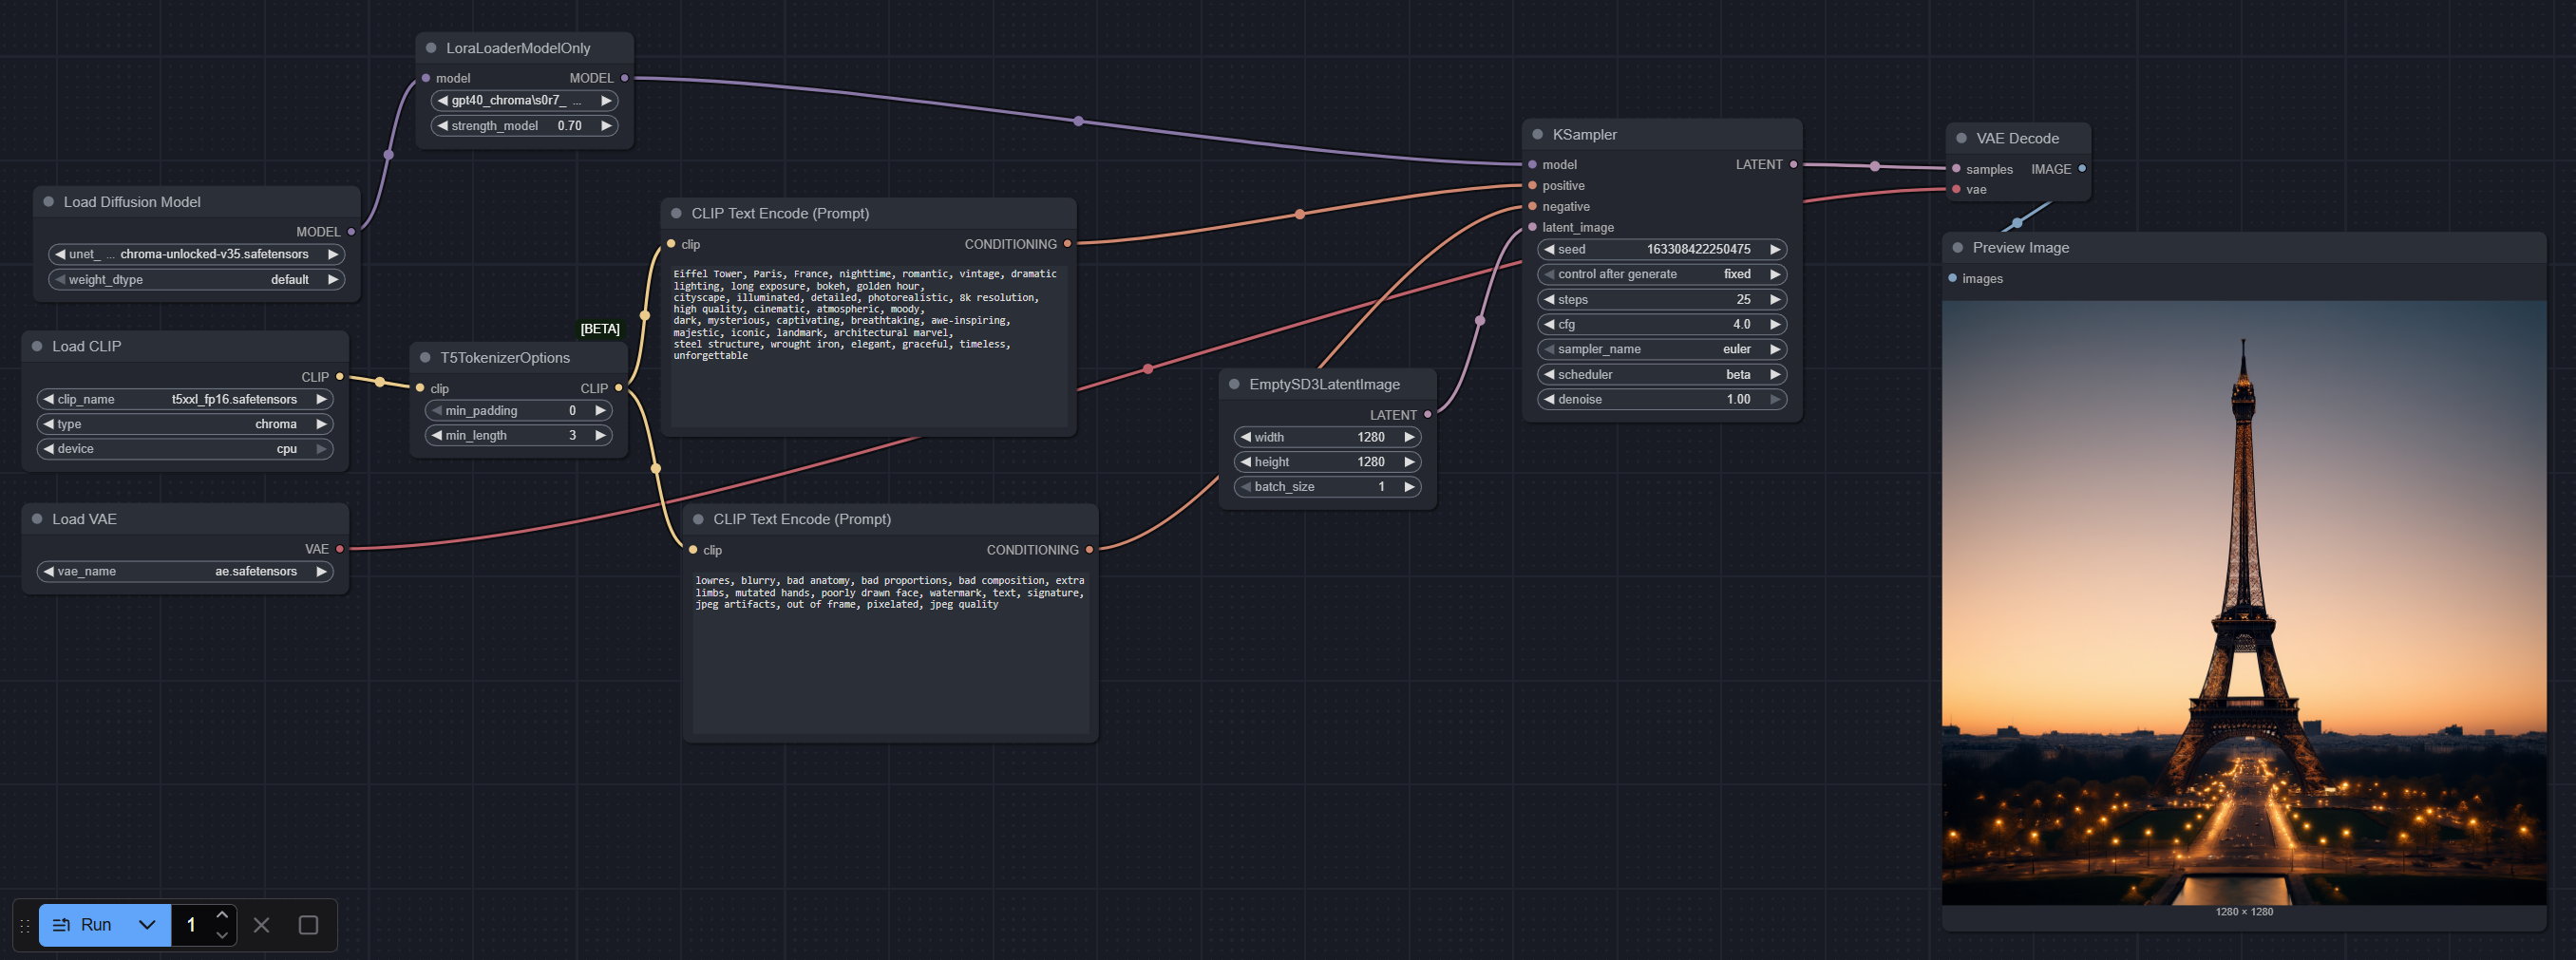Open the vae_name selector showing ae.safetensors
Image resolution: width=2576 pixels, height=960 pixels.
click(185, 572)
